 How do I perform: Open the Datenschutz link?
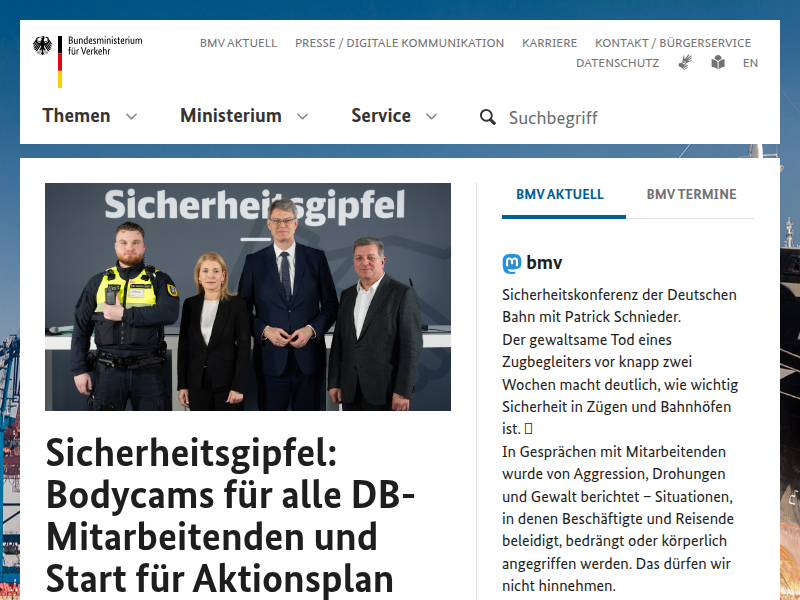coord(617,63)
